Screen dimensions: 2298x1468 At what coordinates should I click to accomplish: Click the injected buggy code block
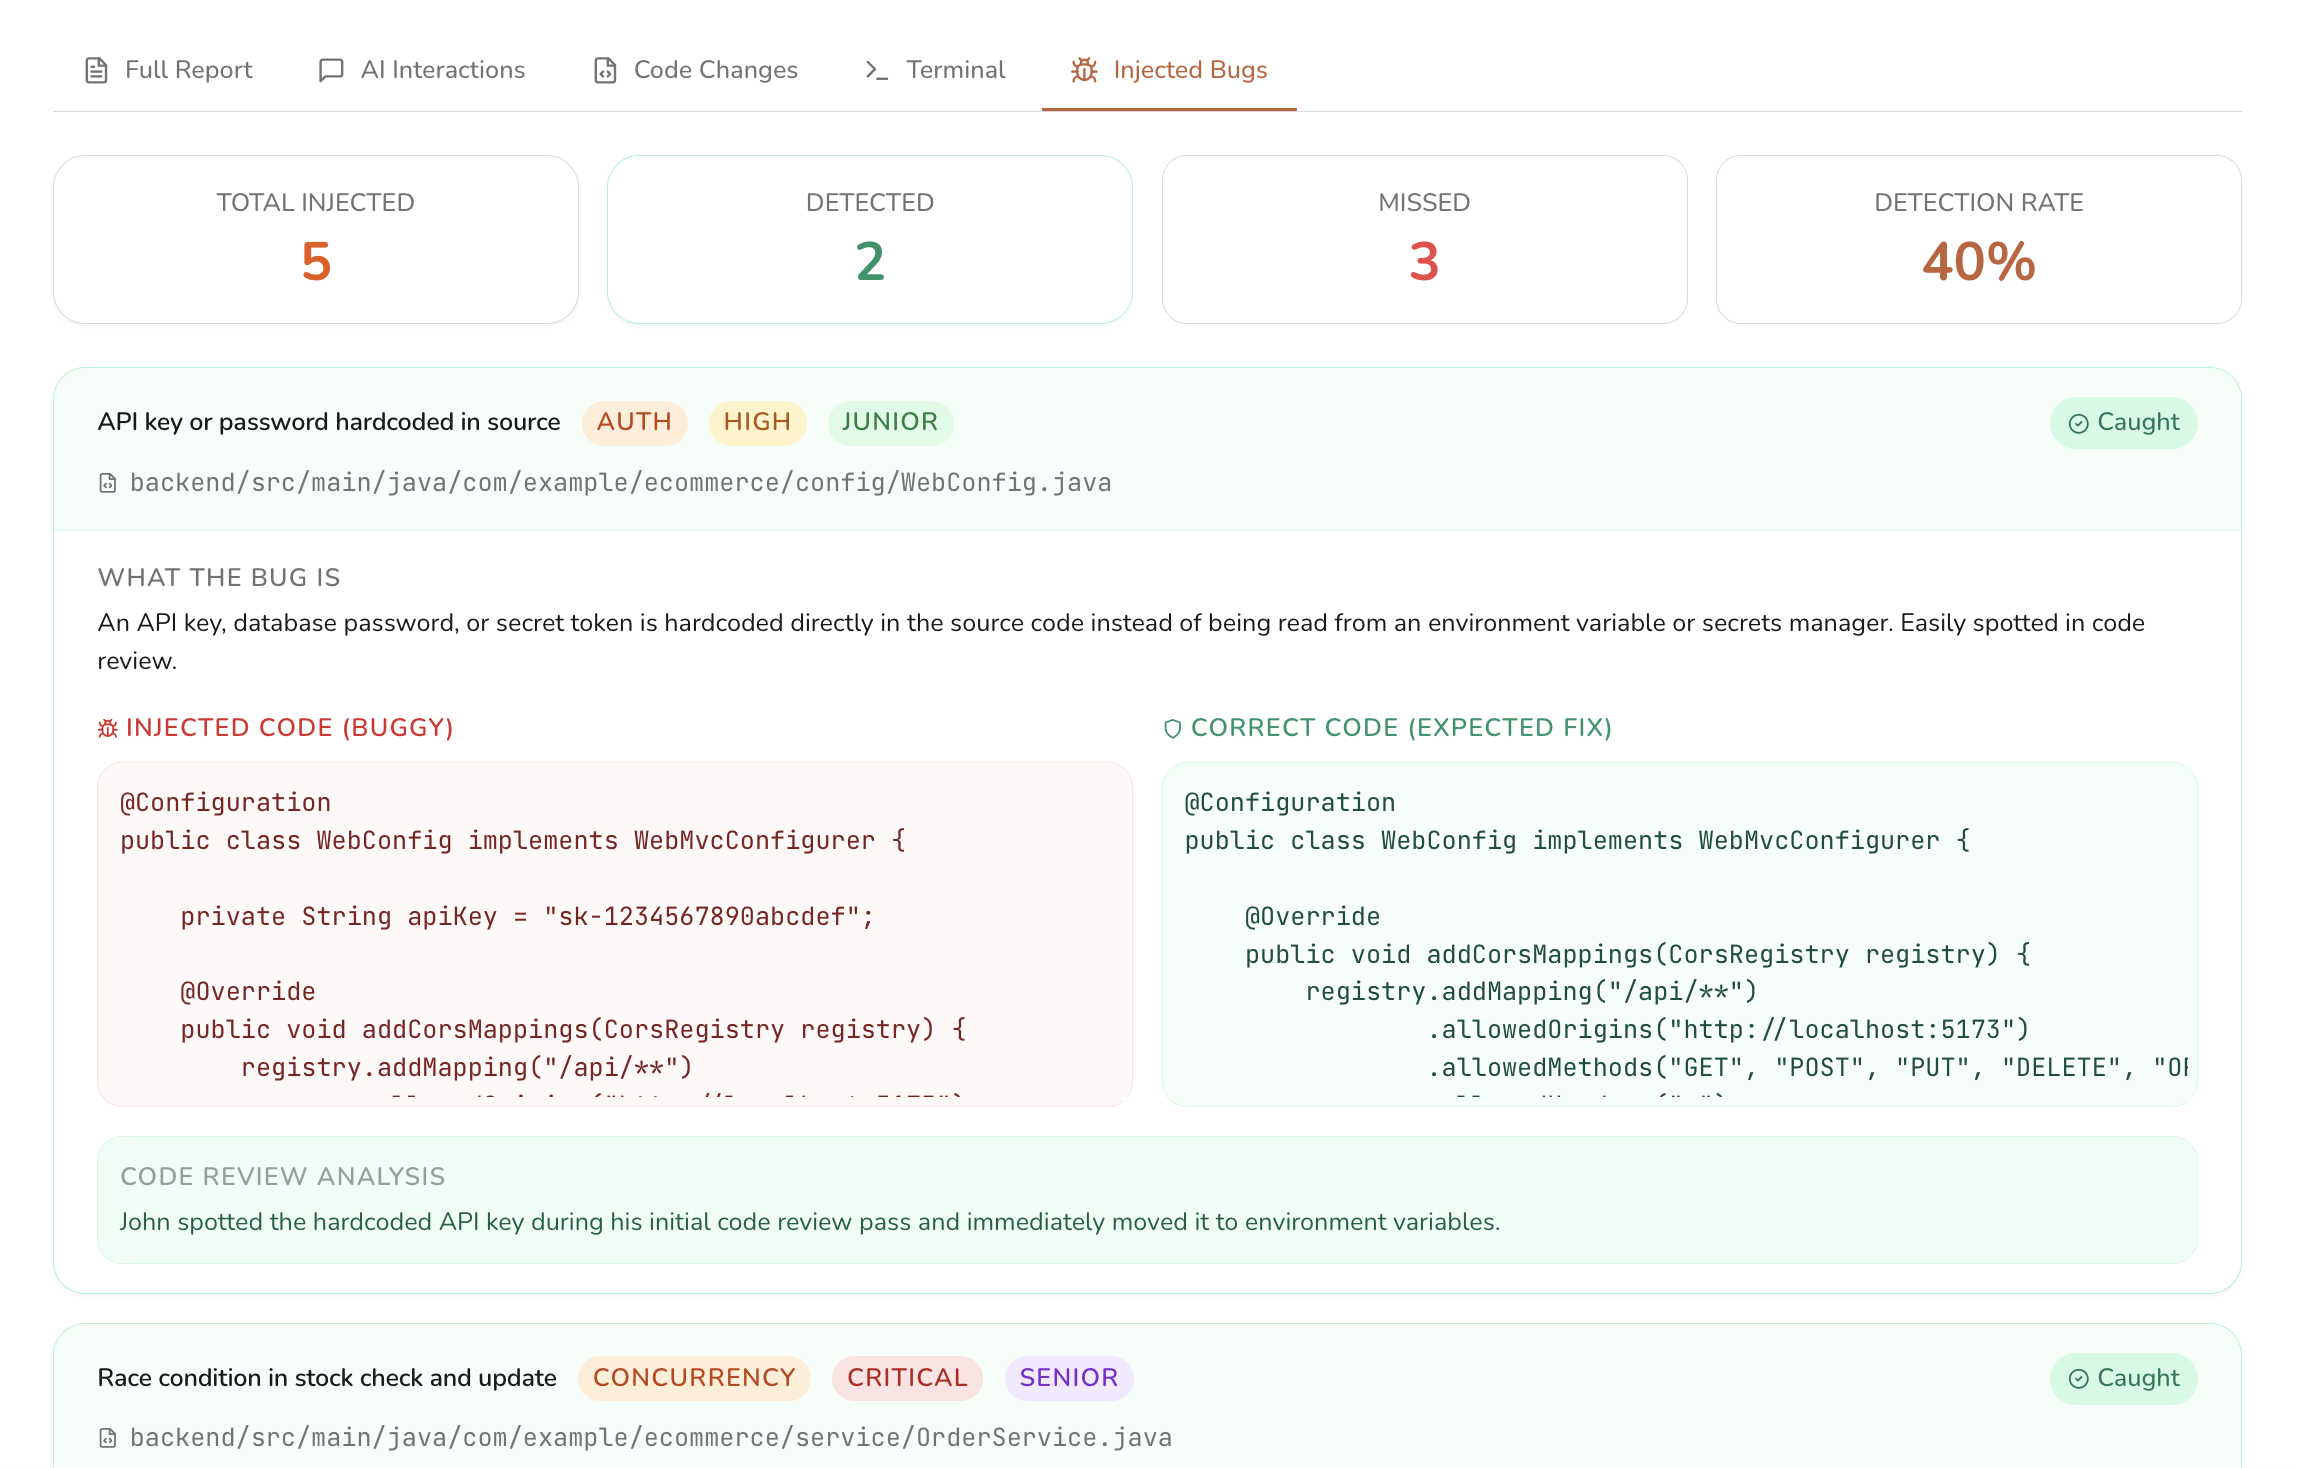point(615,934)
